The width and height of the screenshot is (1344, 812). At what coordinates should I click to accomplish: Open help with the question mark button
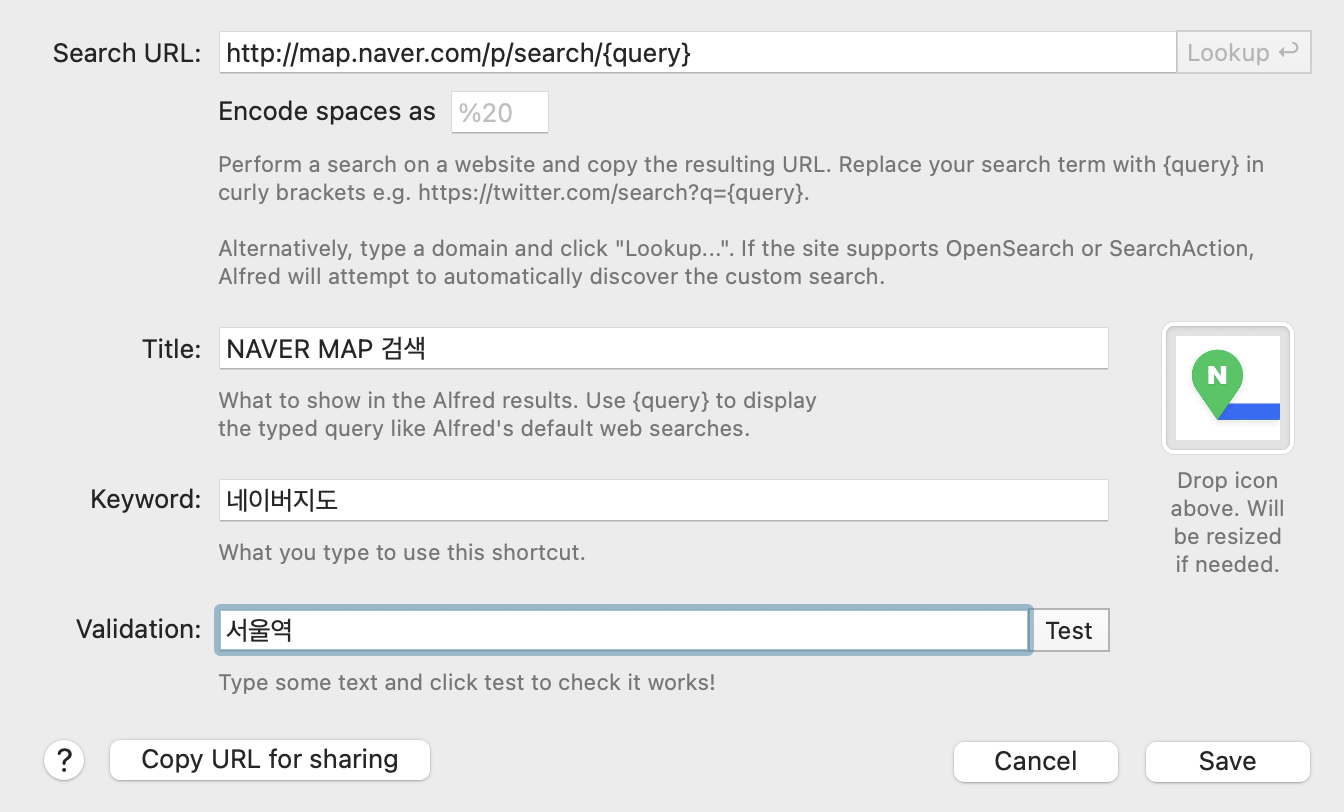click(x=64, y=761)
